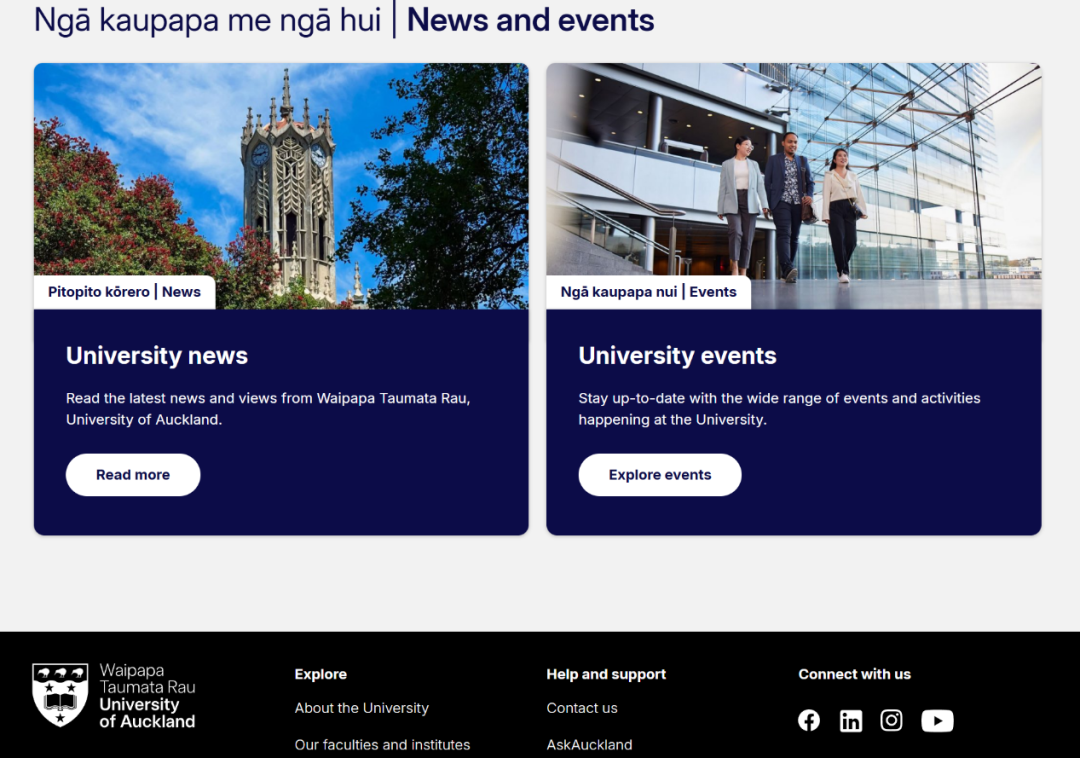Open the About the University link
The height and width of the screenshot is (758, 1080).
(361, 708)
